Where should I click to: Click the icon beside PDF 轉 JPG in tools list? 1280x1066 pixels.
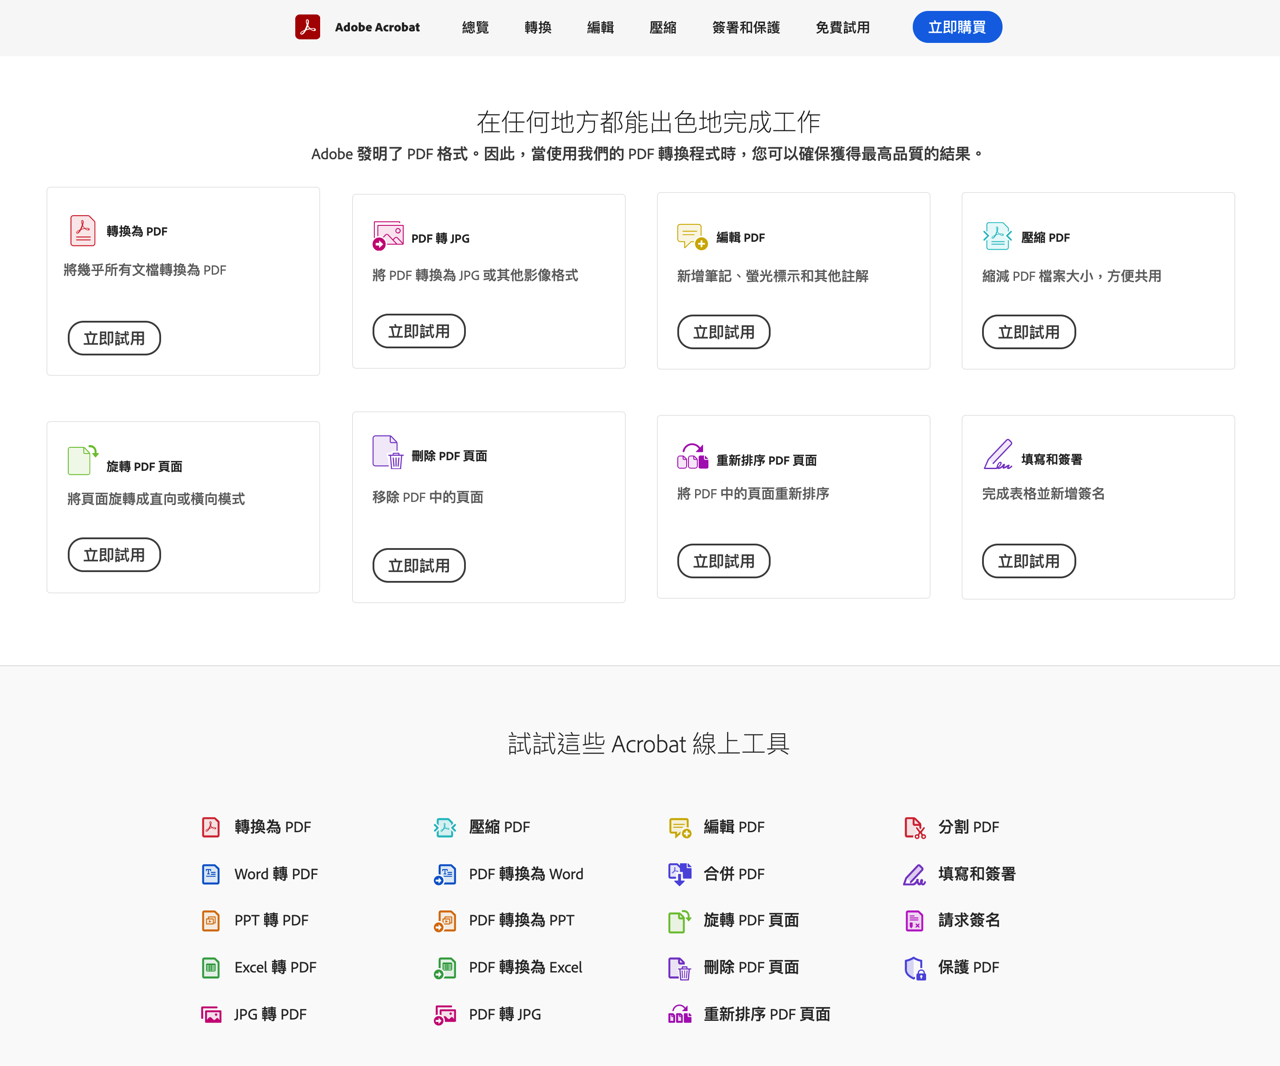445,1014
